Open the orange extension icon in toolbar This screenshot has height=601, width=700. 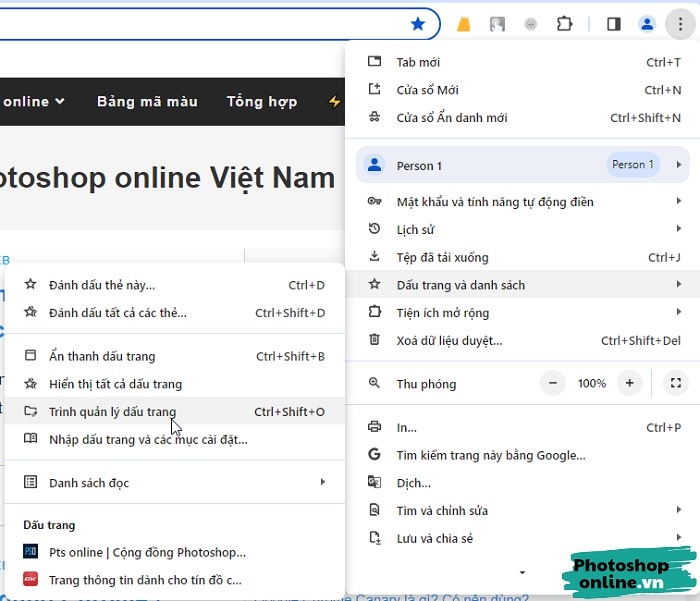tap(463, 24)
